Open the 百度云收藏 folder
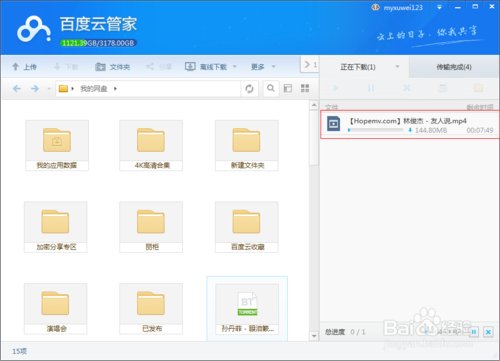The width and height of the screenshot is (500, 361). tap(247, 227)
